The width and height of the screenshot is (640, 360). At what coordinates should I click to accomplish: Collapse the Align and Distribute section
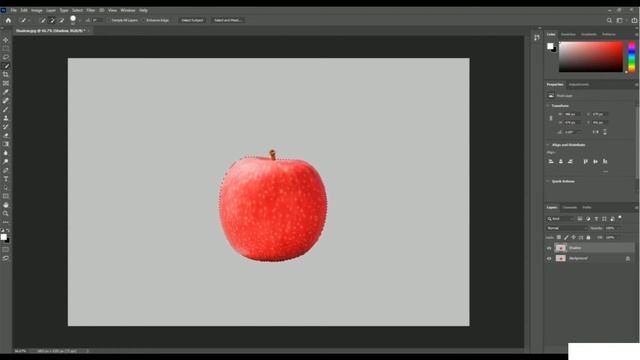coord(548,145)
